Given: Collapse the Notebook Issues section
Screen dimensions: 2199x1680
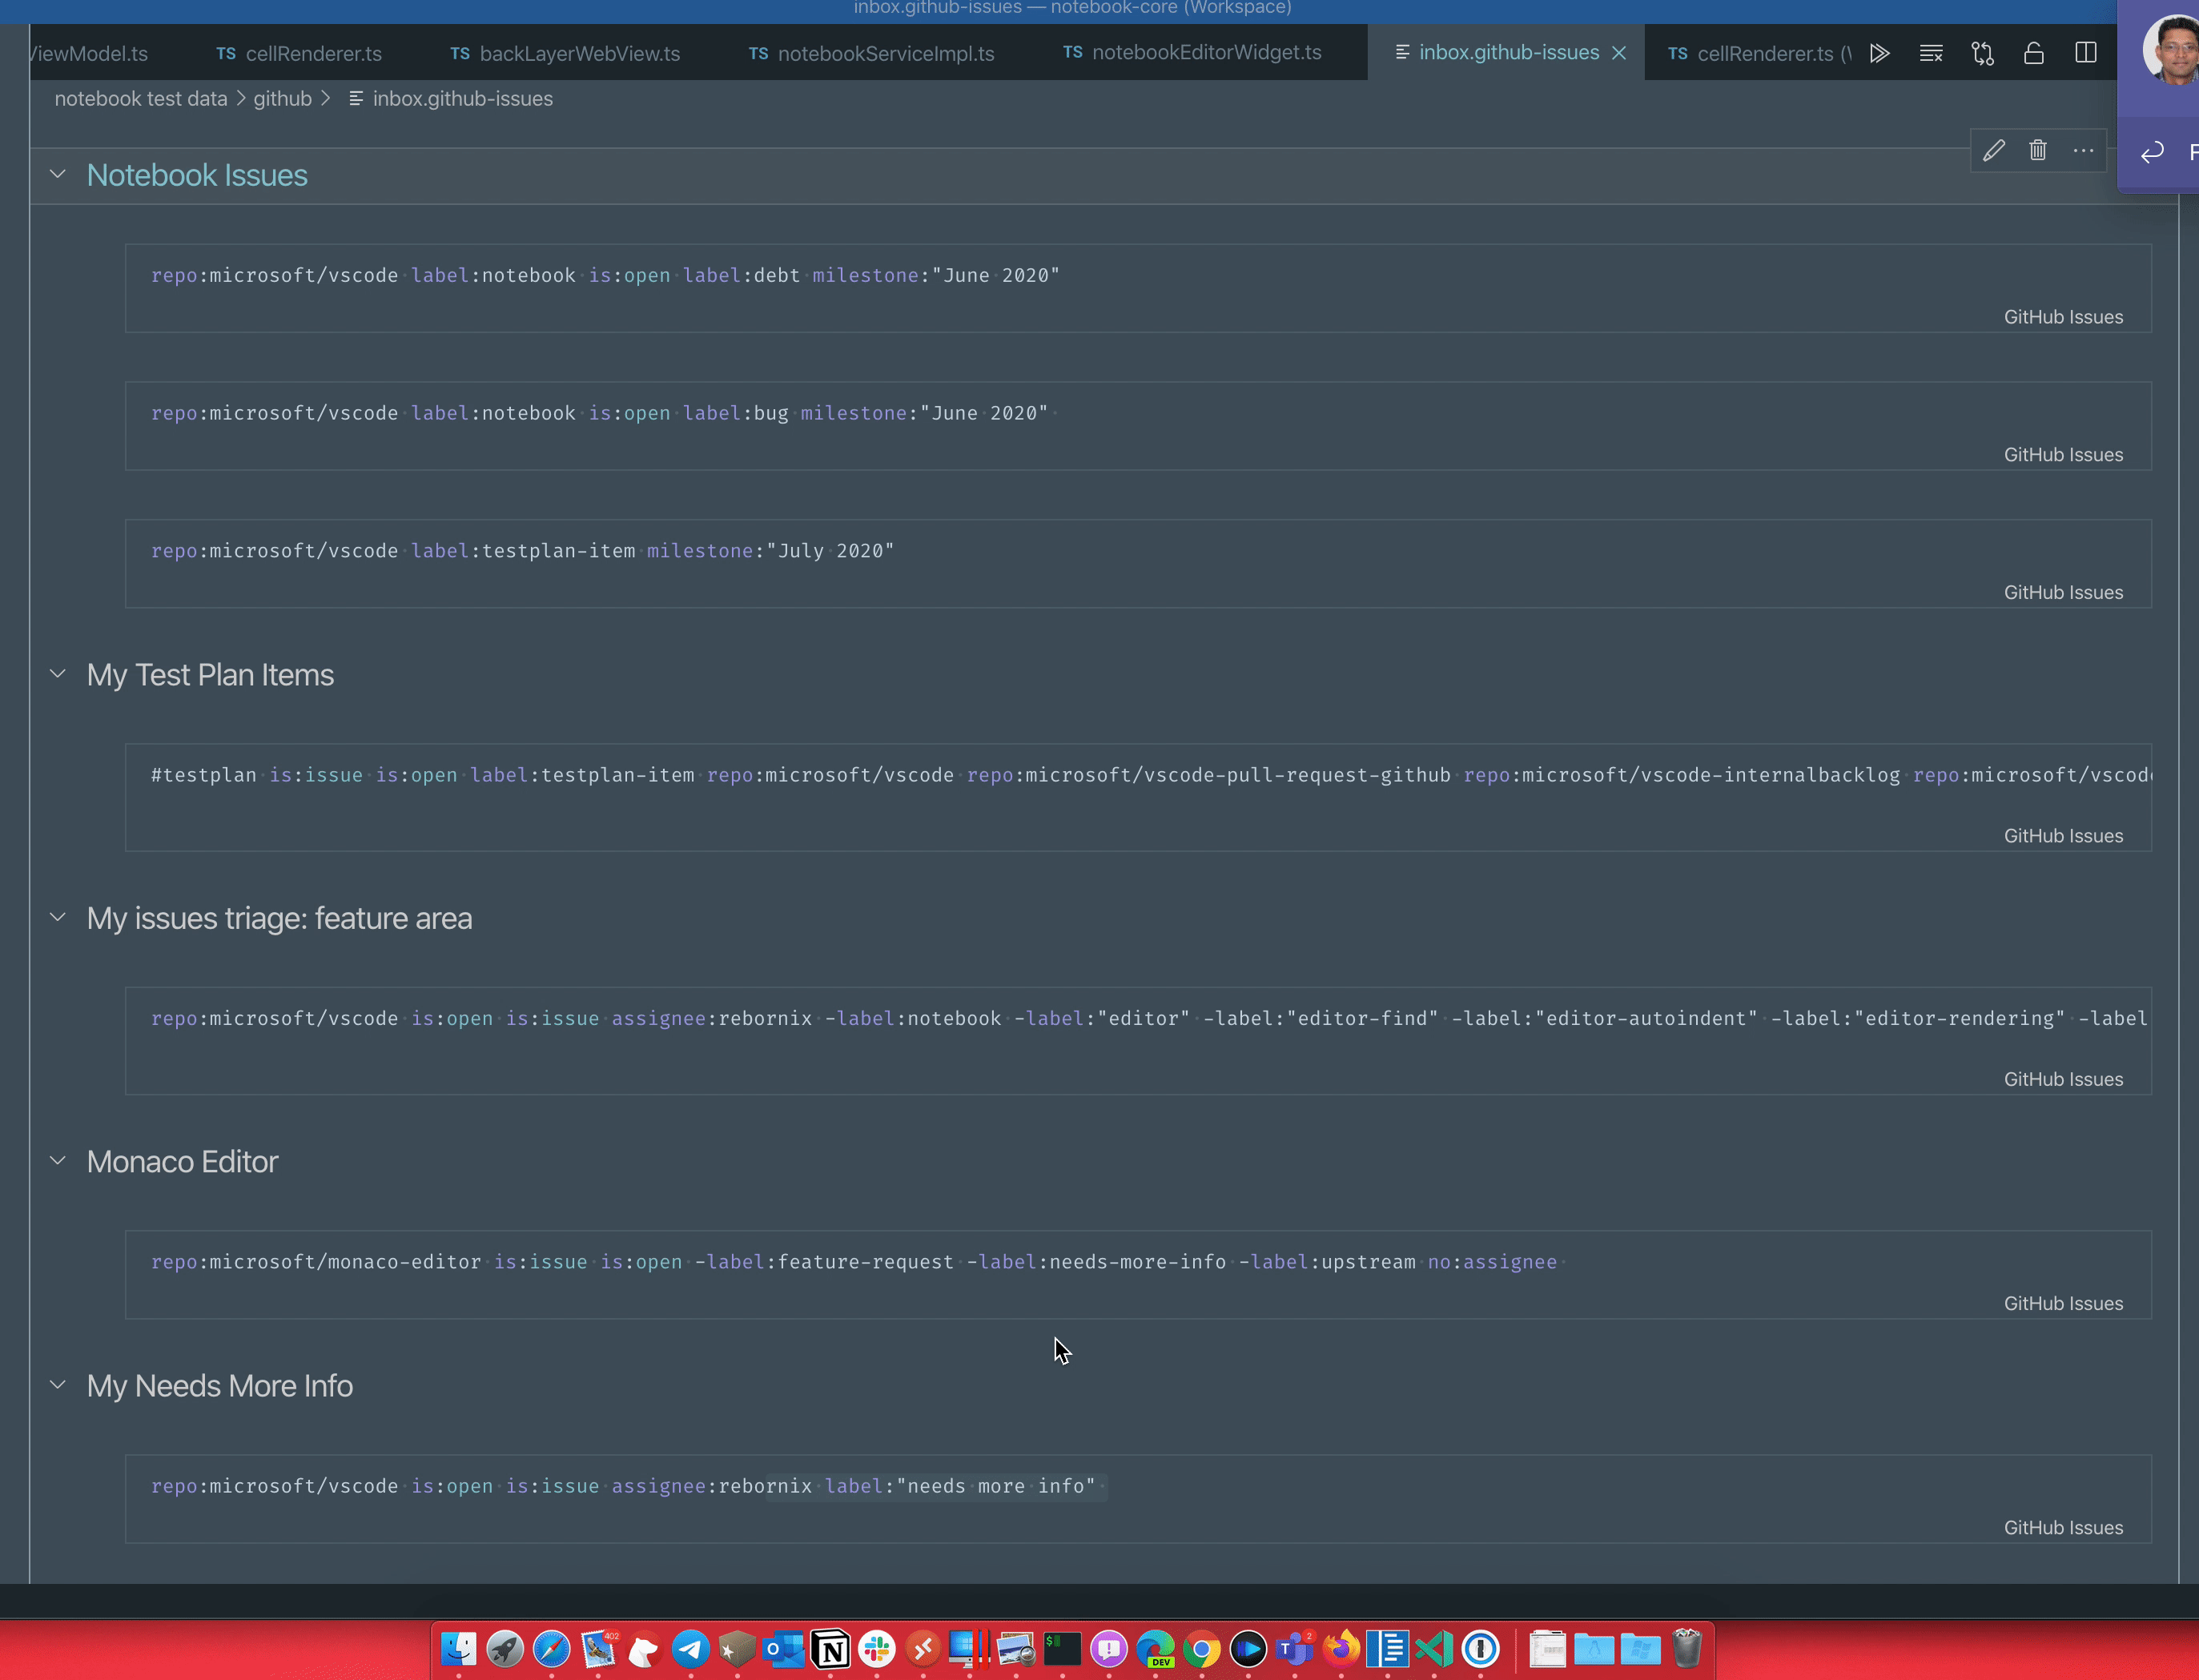Looking at the screenshot, I should pyautogui.click(x=58, y=175).
